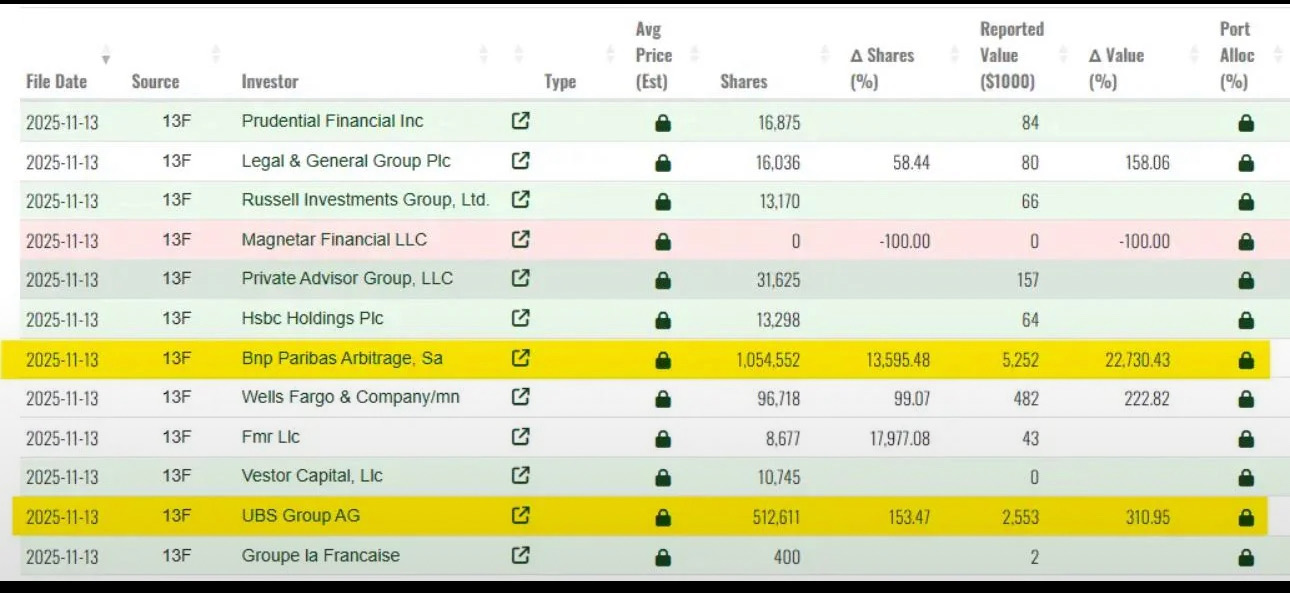Open external link icon for UBS Group AG
This screenshot has width=1290, height=593.
(520, 516)
